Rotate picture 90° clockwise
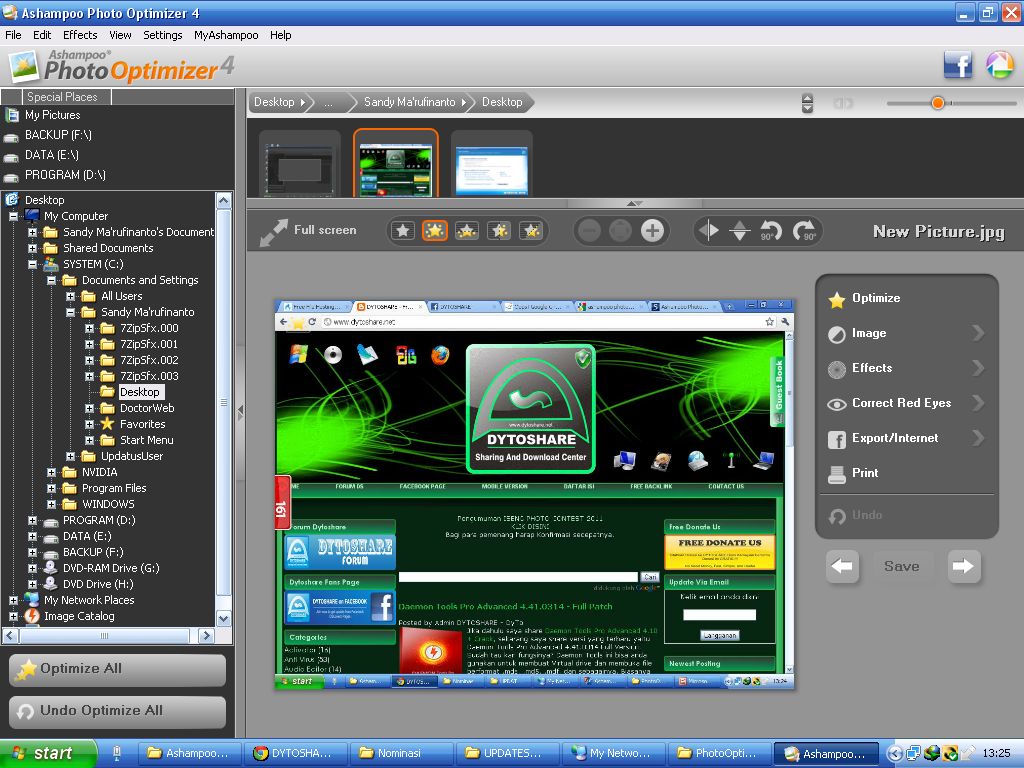This screenshot has height=768, width=1024. point(805,231)
